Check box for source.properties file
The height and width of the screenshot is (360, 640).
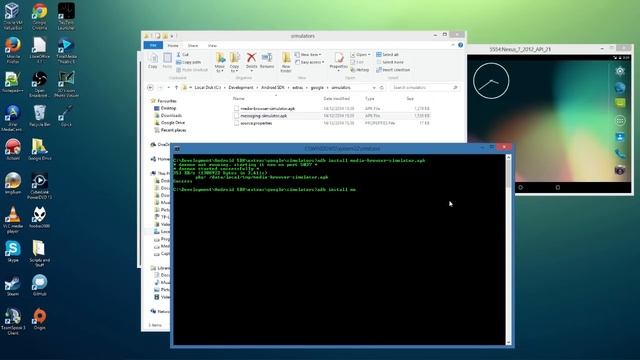[x=236, y=123]
